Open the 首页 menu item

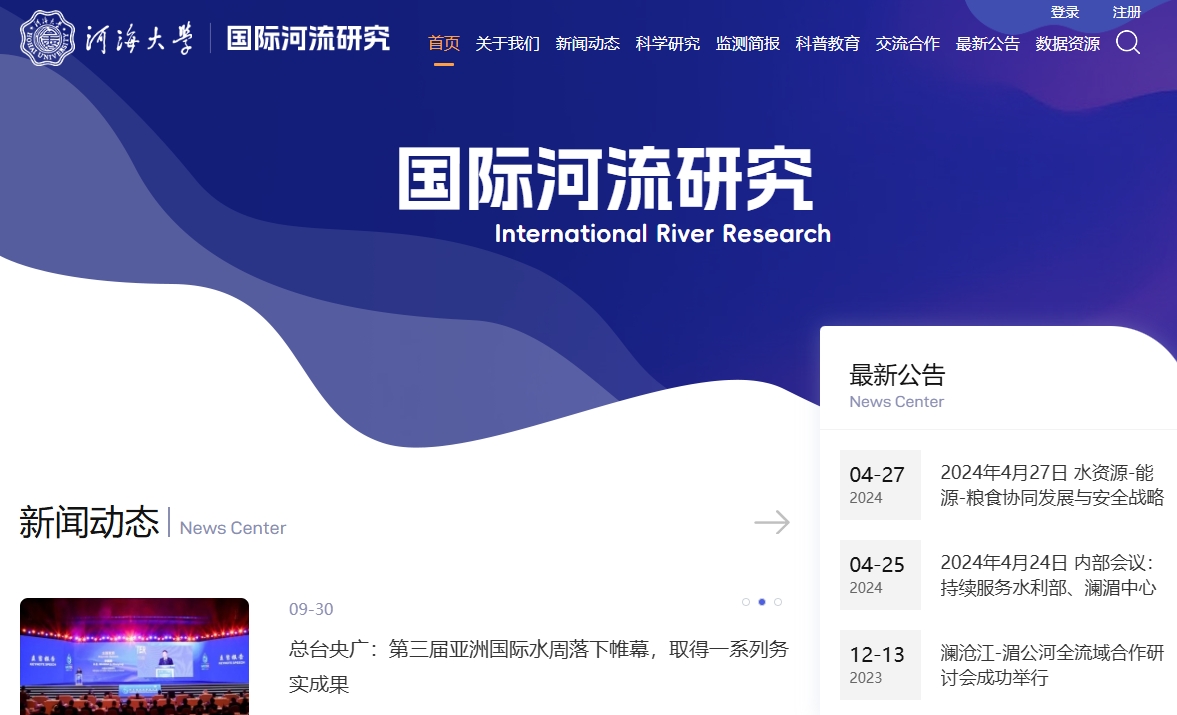[444, 43]
